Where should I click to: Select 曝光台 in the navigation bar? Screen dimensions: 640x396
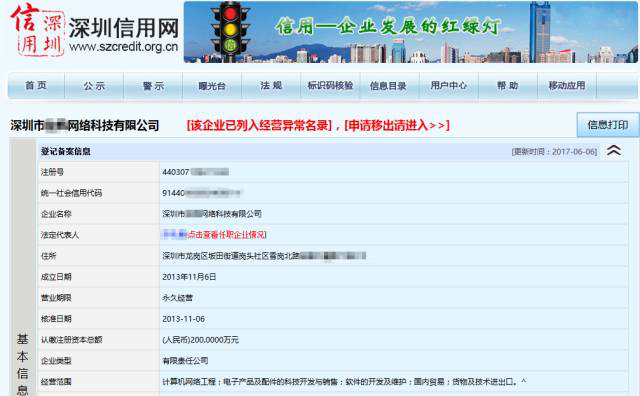coord(212,85)
